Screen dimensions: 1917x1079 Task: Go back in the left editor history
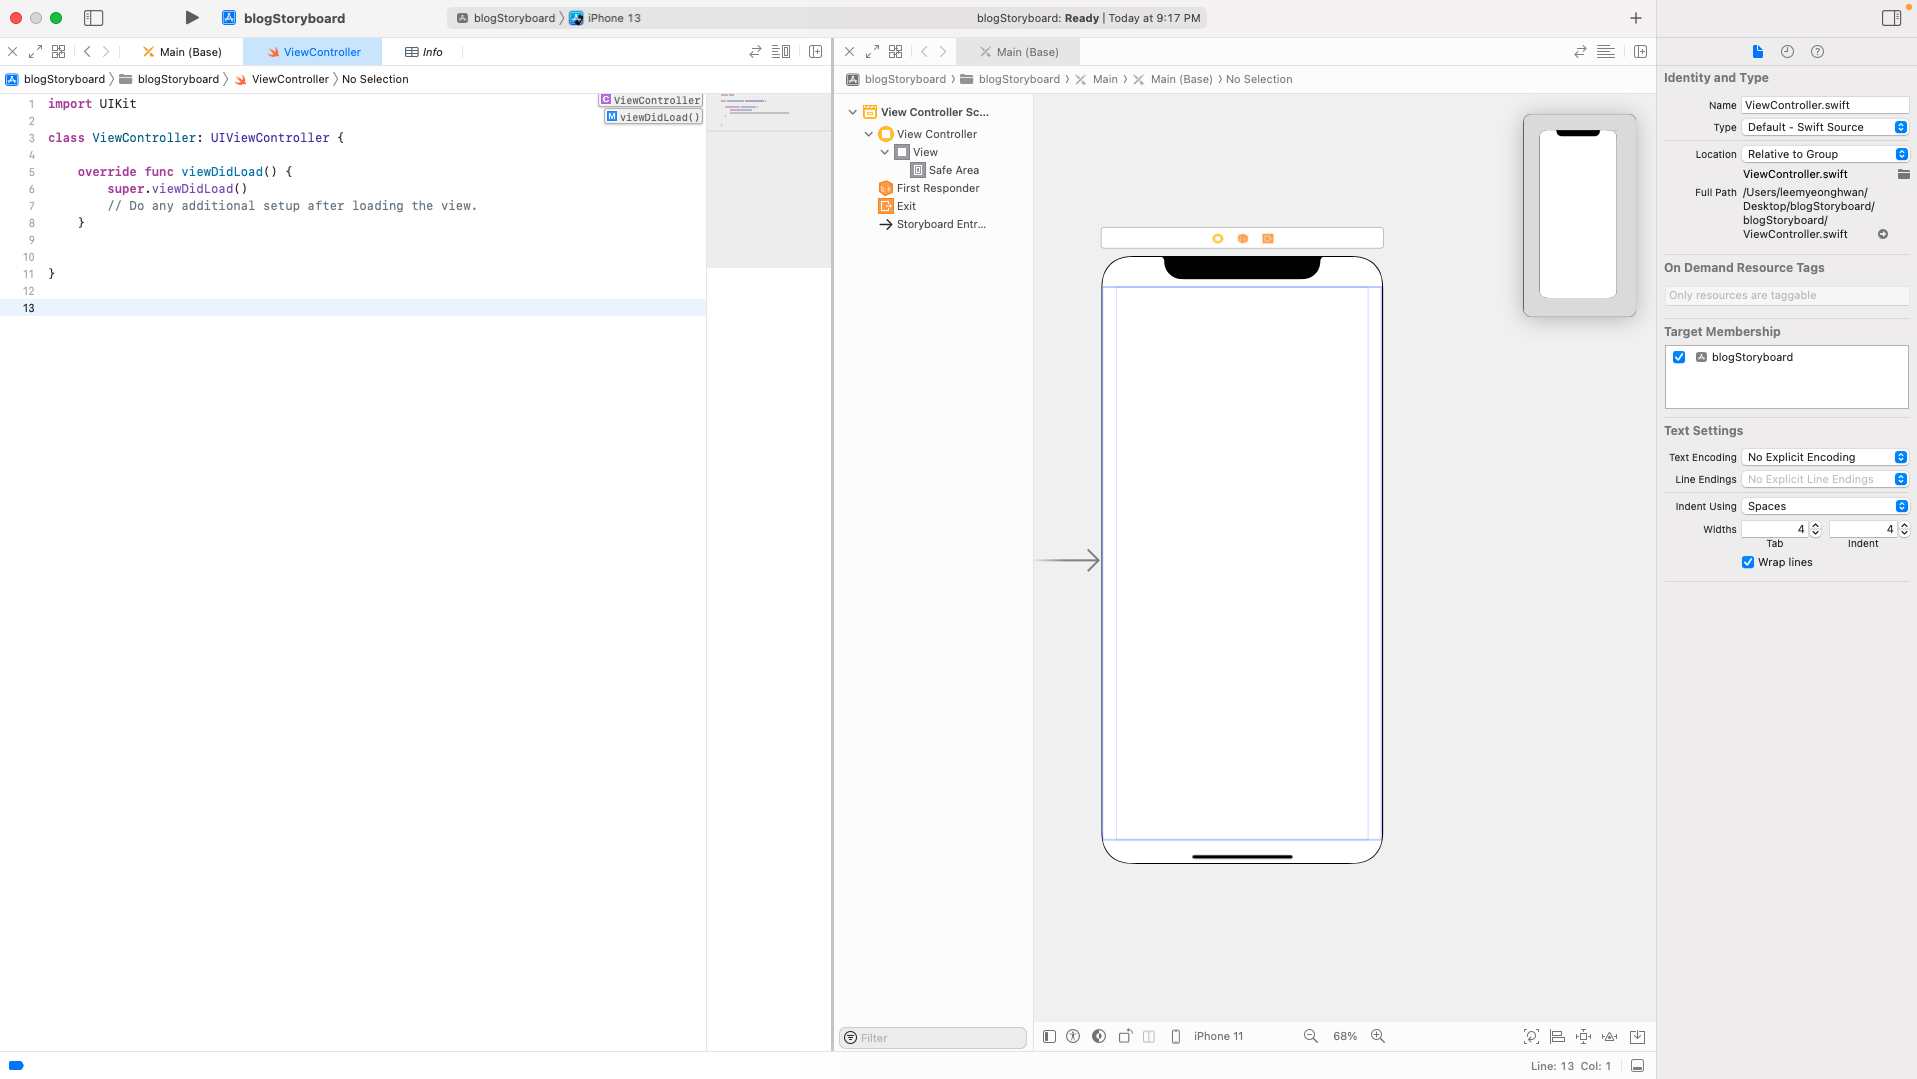coord(87,52)
